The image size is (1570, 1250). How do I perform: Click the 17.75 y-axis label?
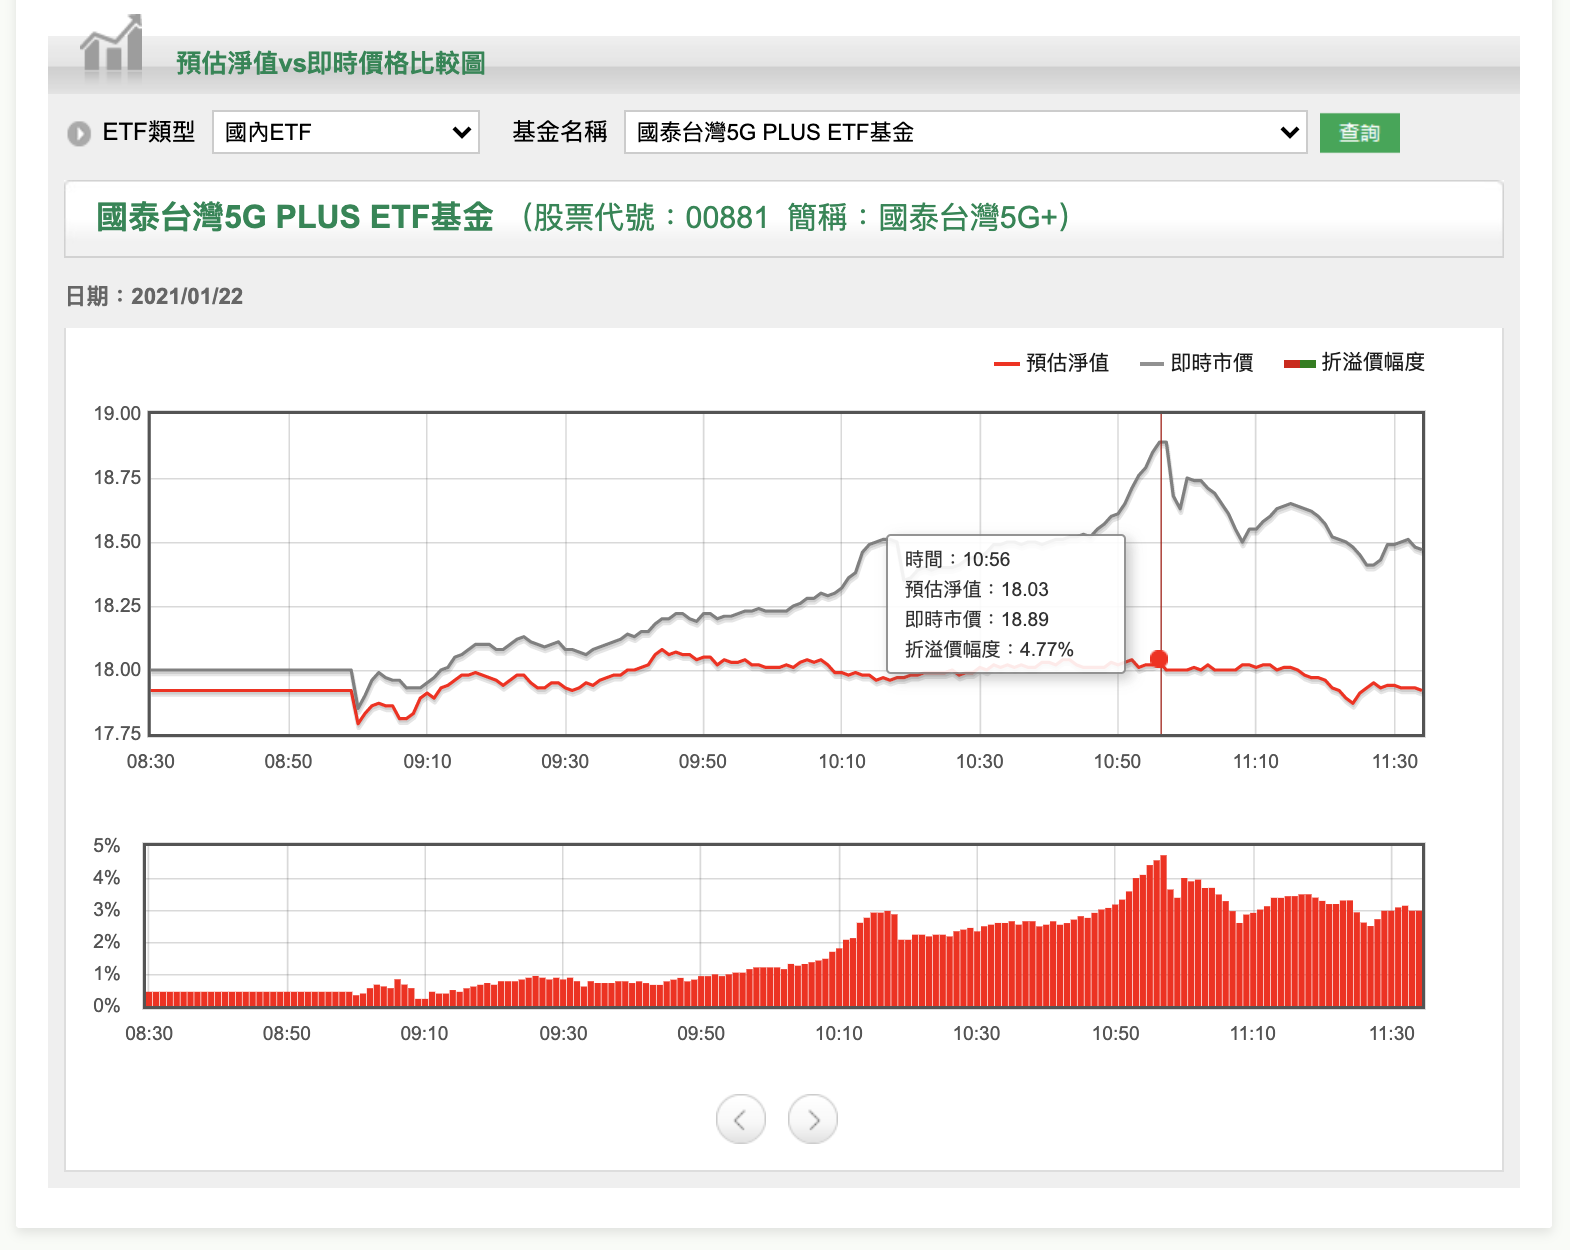pyautogui.click(x=117, y=733)
